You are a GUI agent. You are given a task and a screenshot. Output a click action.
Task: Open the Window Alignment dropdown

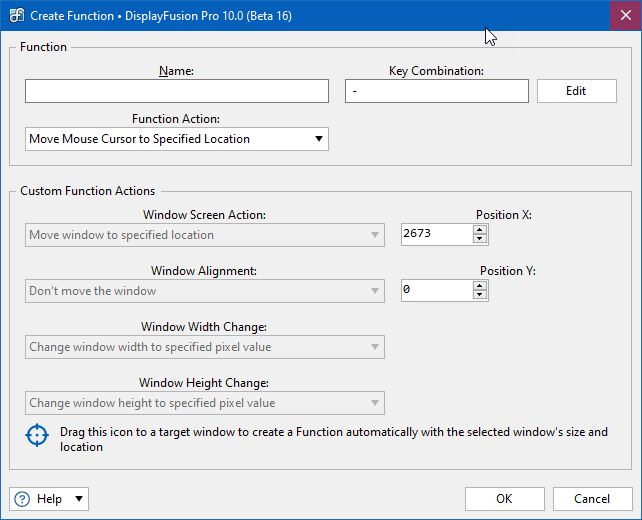pos(205,291)
